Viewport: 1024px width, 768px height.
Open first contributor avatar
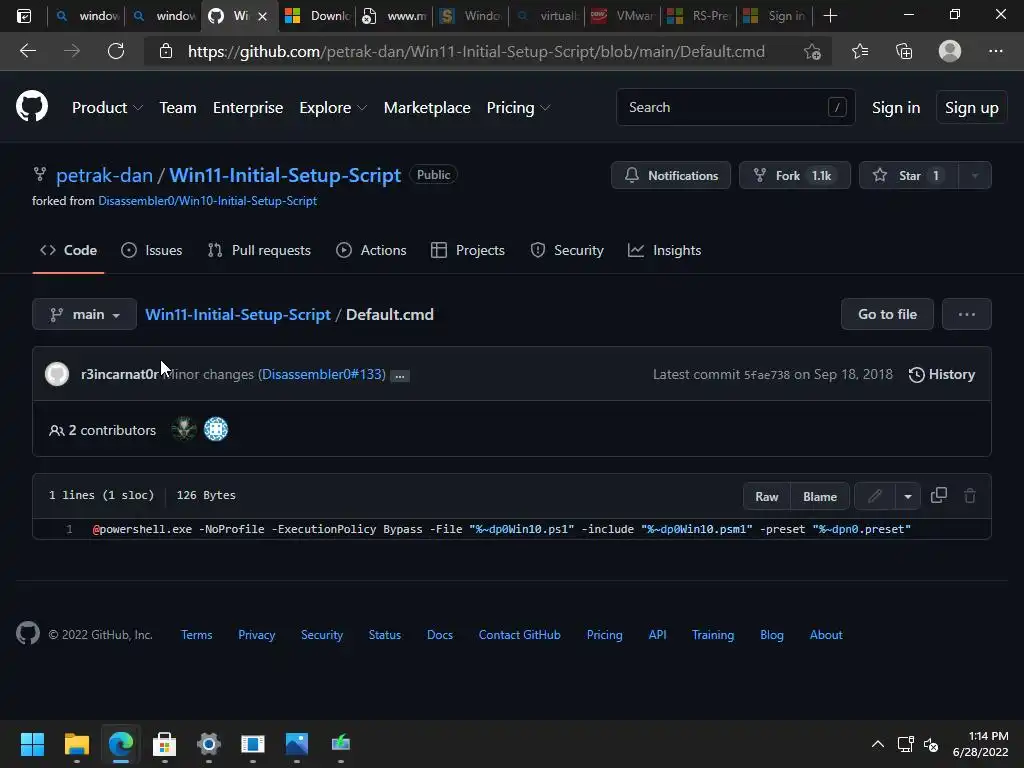coord(184,429)
